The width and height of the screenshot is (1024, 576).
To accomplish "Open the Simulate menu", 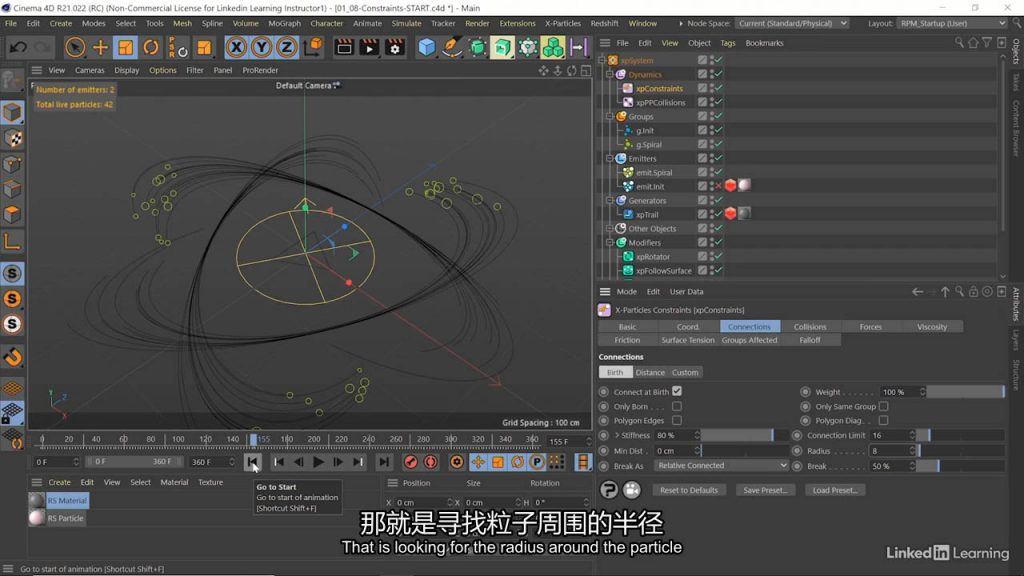I will (406, 24).
